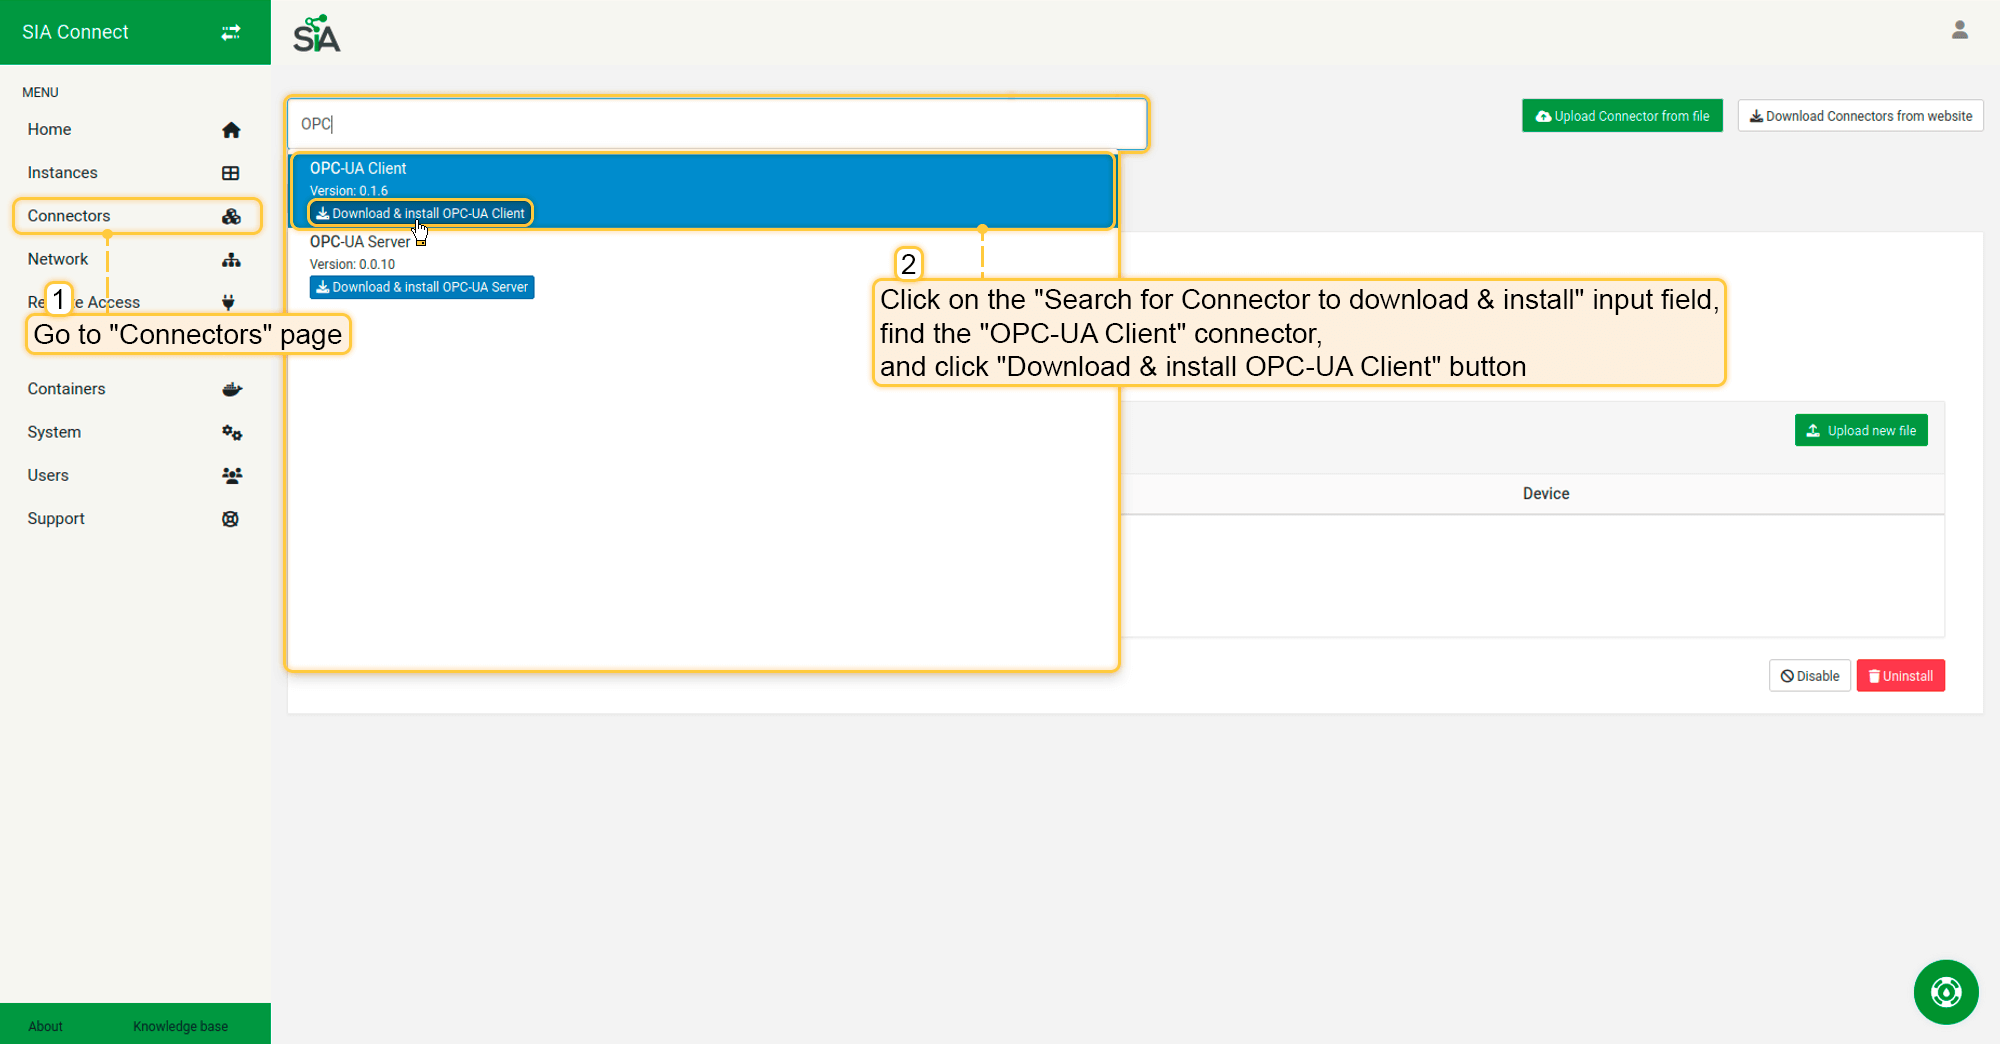
Task: Open the user profile menu icon
Action: pyautogui.click(x=1959, y=30)
